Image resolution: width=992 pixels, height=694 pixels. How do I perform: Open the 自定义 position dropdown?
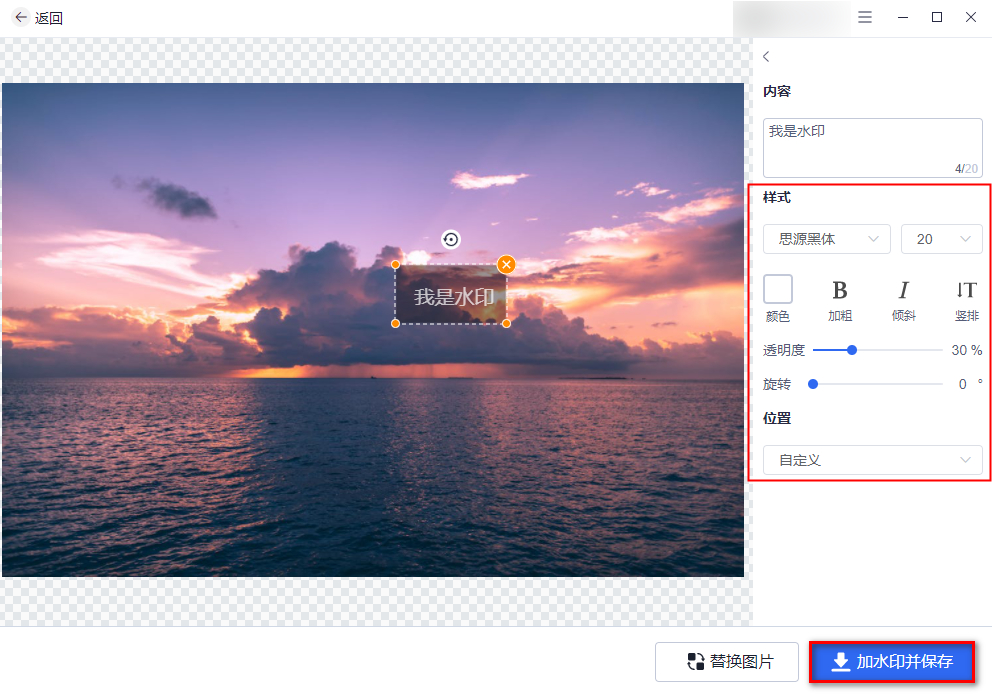click(872, 460)
